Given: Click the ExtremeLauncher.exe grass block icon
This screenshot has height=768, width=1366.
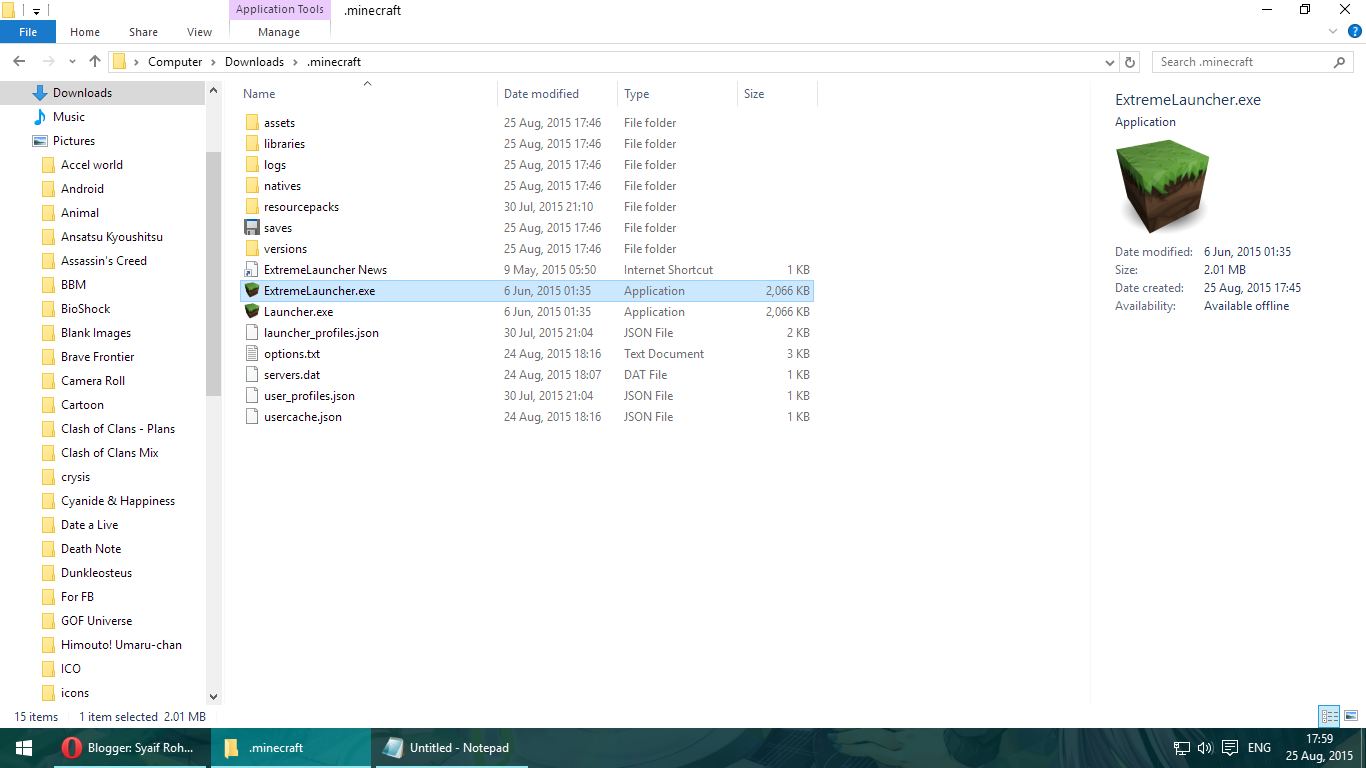Looking at the screenshot, I should point(252,291).
